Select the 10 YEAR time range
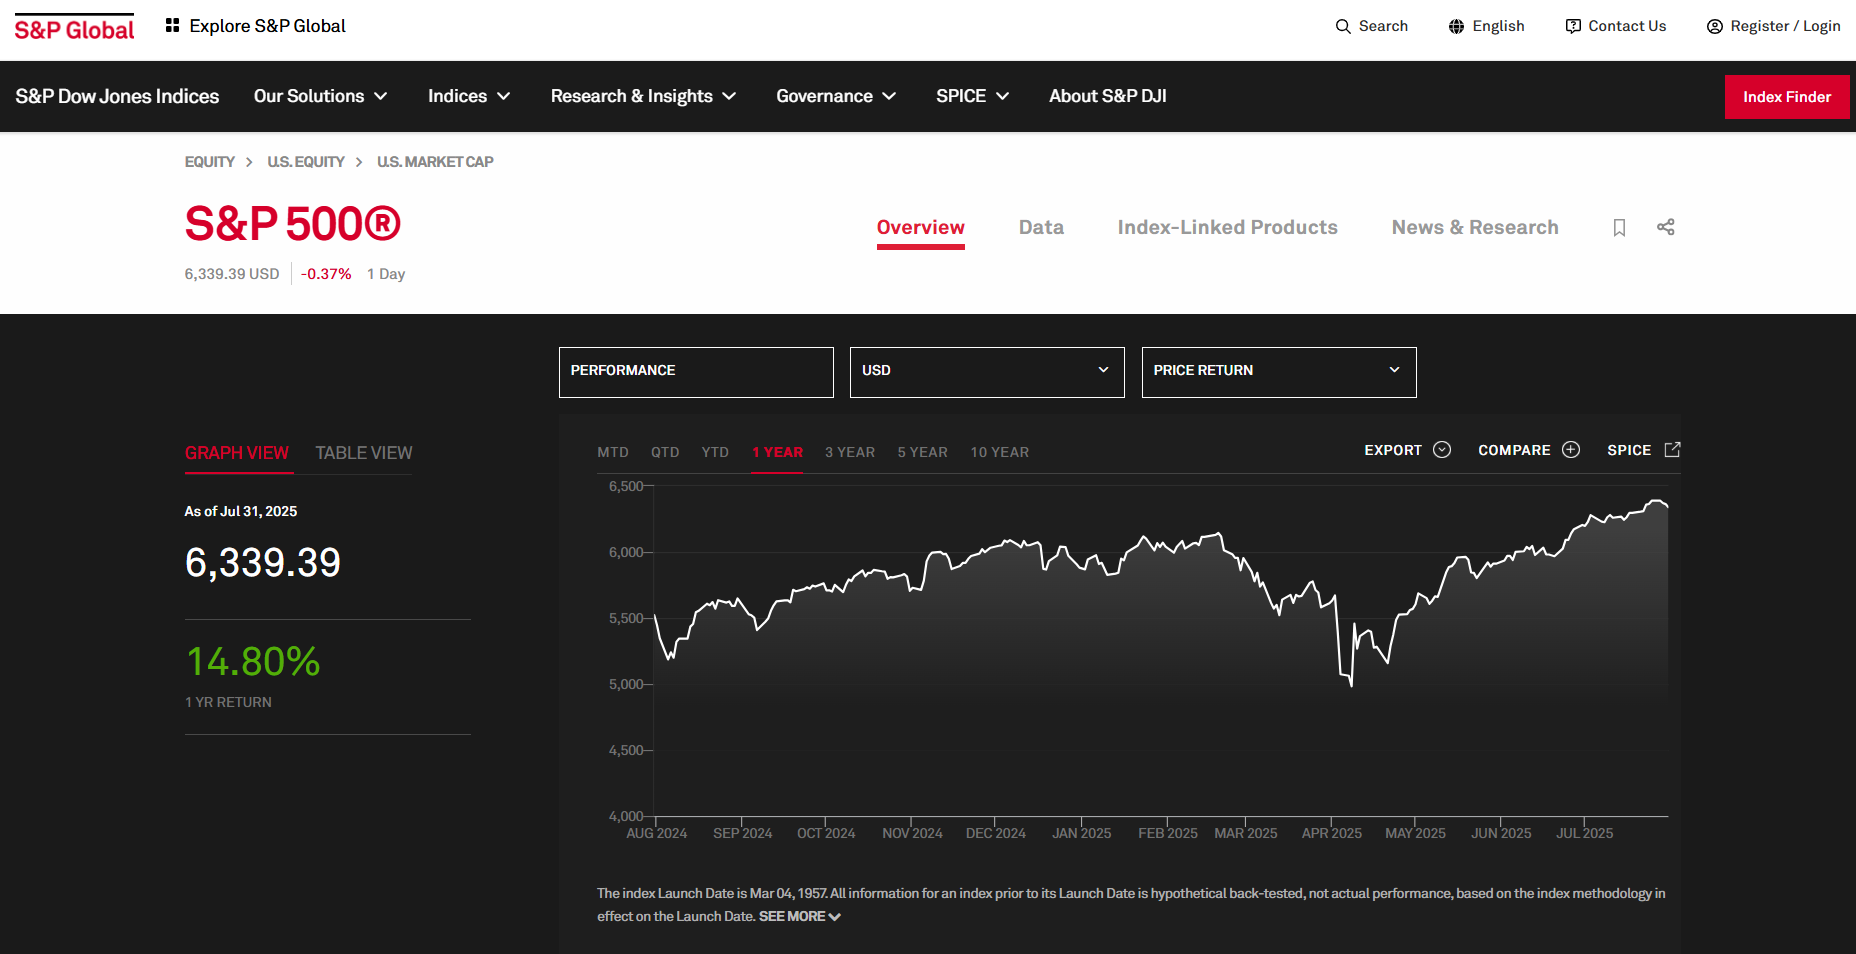1856x954 pixels. [x=999, y=452]
